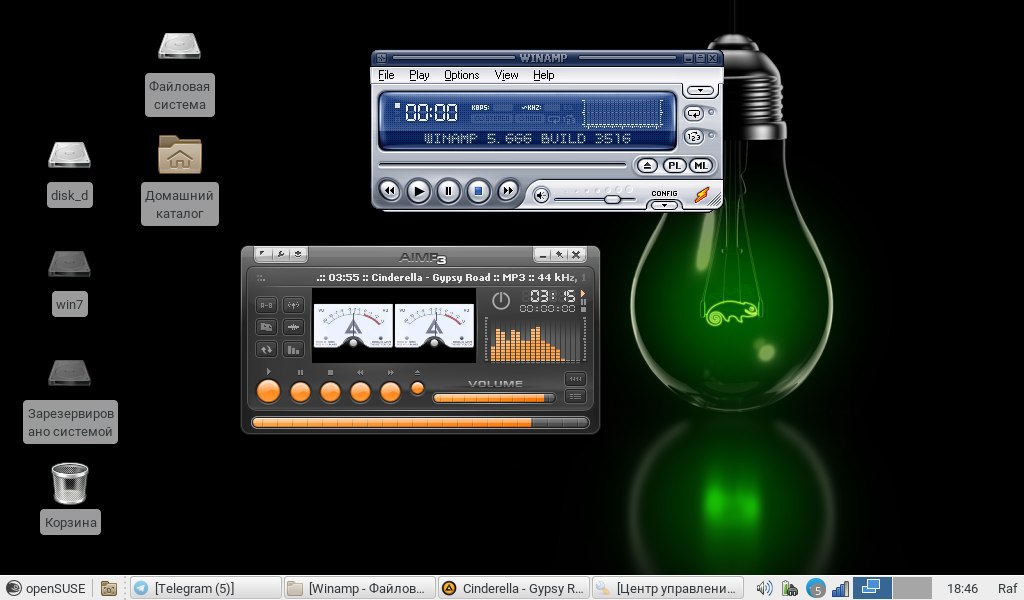Start playback with Winamp's Play button
Screen dimensions: 1024x600
(419, 191)
